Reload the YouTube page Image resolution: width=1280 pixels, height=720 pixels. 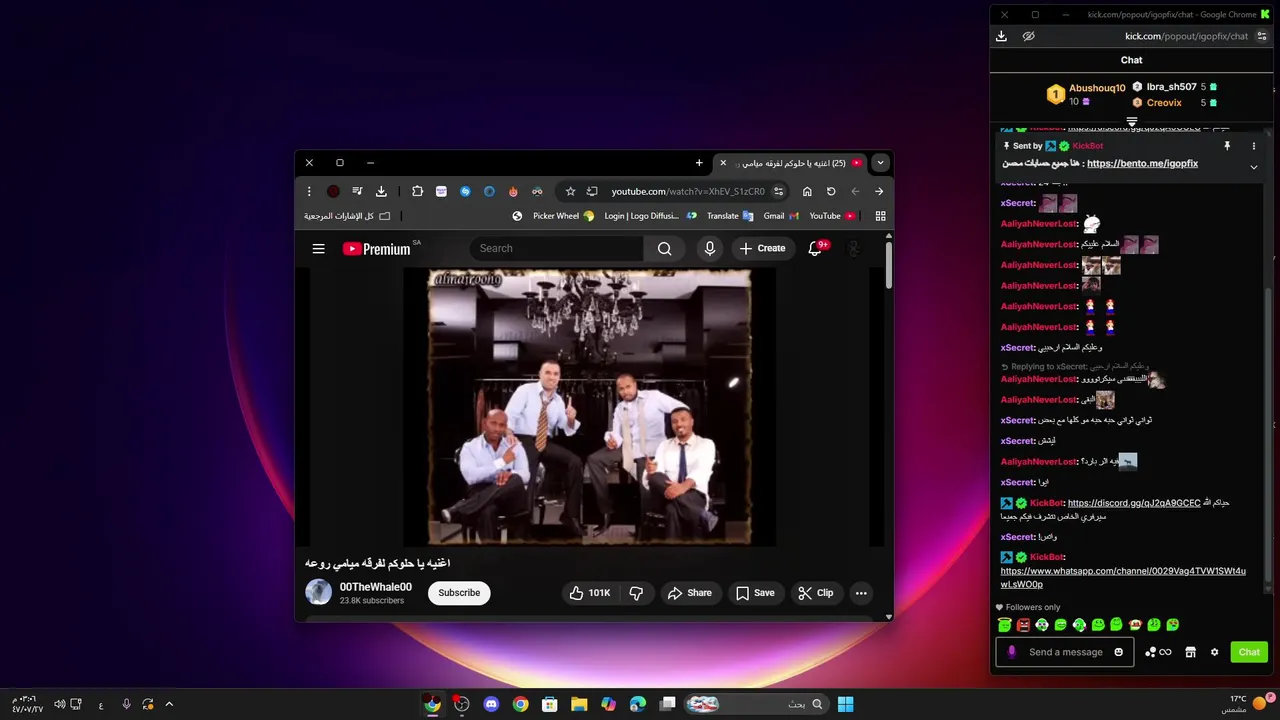831,191
